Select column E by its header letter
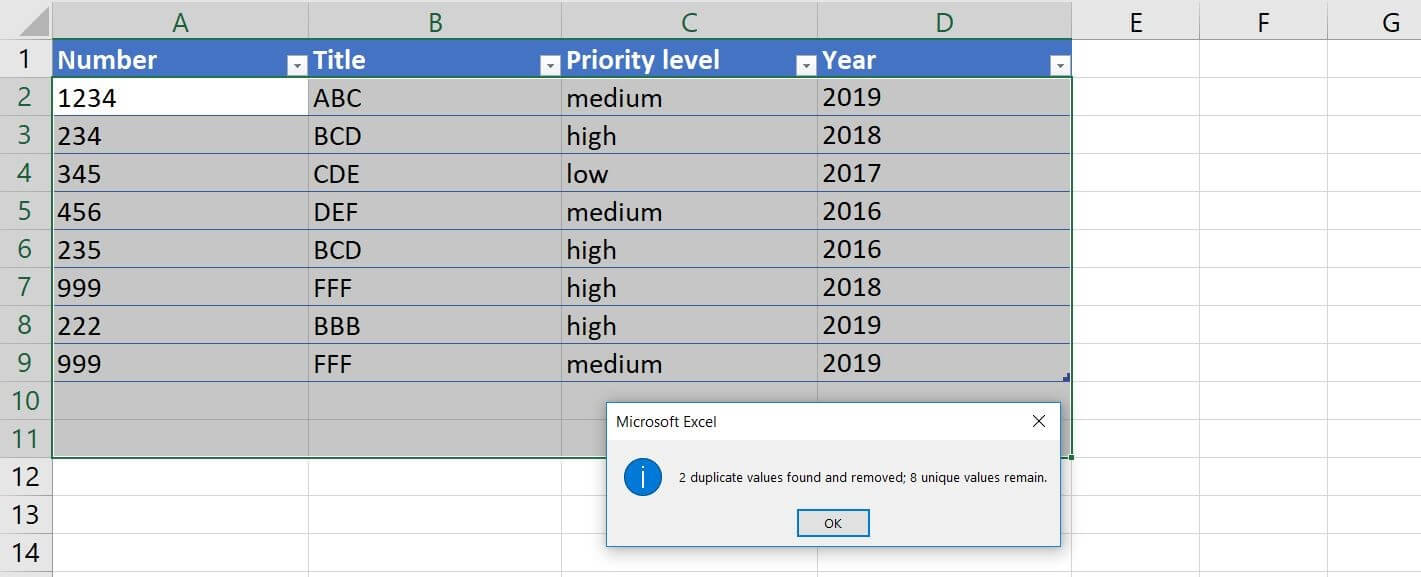This screenshot has width=1421, height=577. (x=1136, y=18)
